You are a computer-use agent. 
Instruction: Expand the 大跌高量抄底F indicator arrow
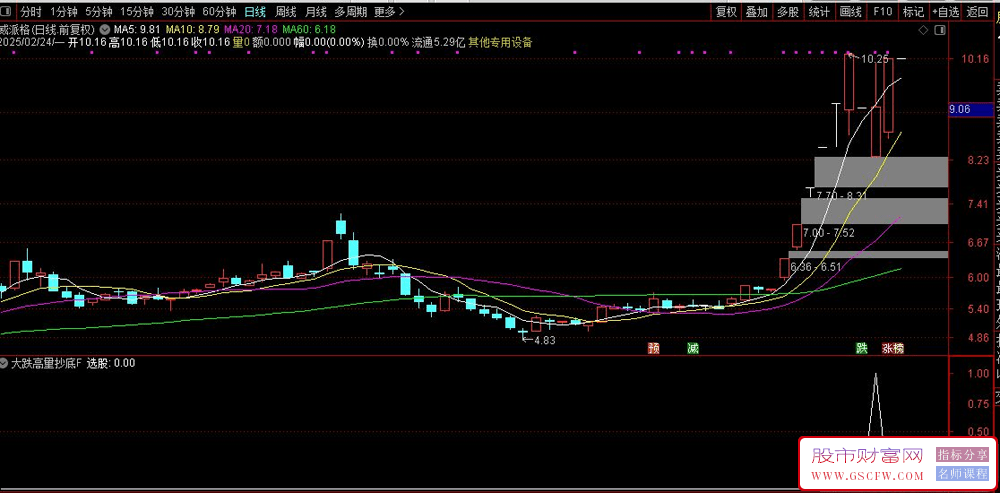(5, 363)
